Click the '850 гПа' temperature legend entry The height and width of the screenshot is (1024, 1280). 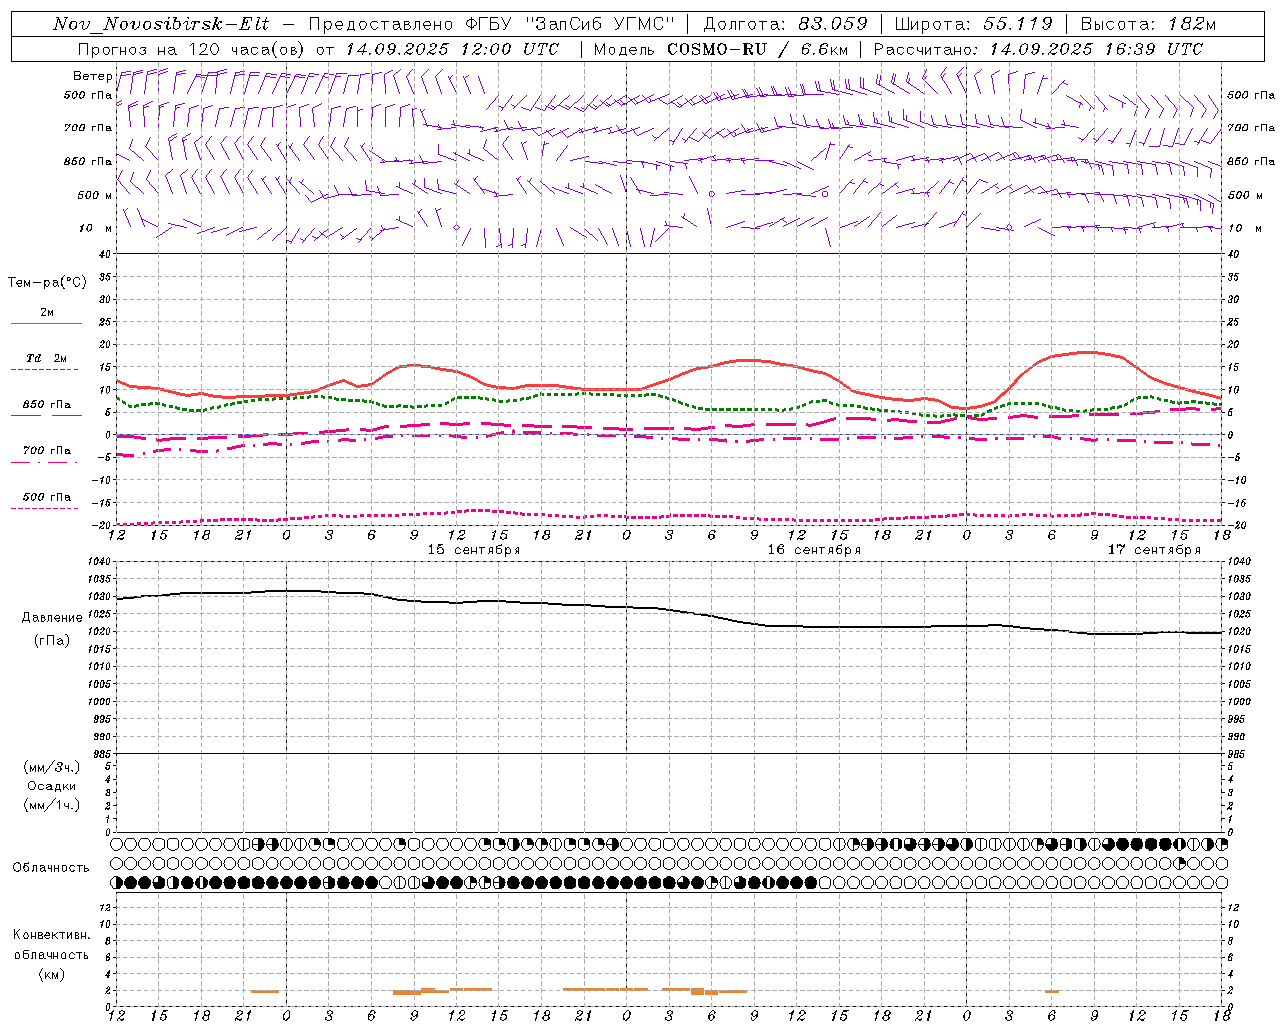(47, 405)
